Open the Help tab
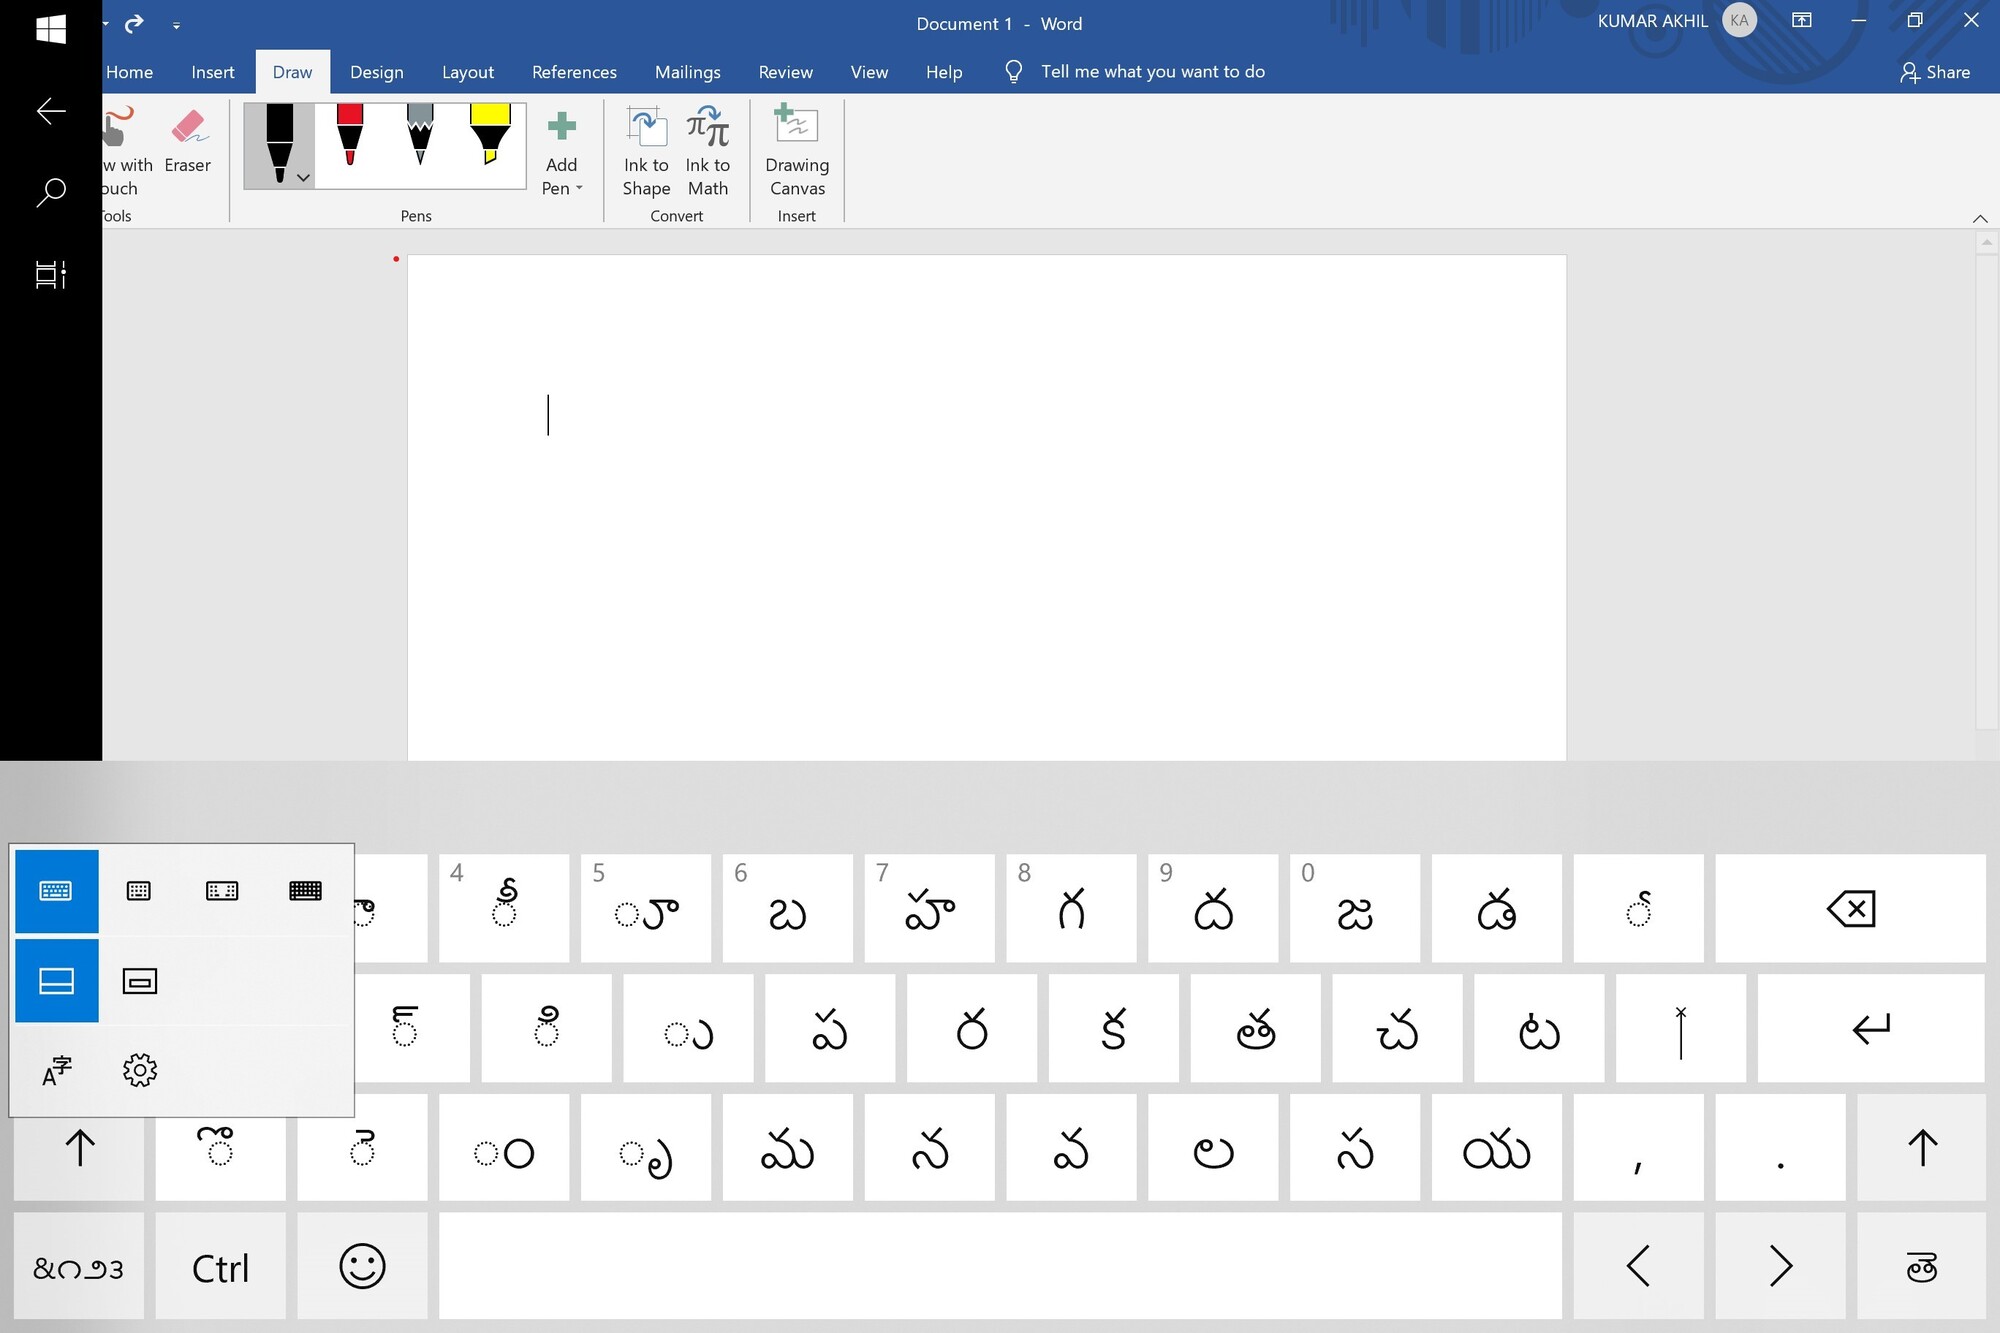This screenshot has height=1333, width=2000. pos(944,72)
